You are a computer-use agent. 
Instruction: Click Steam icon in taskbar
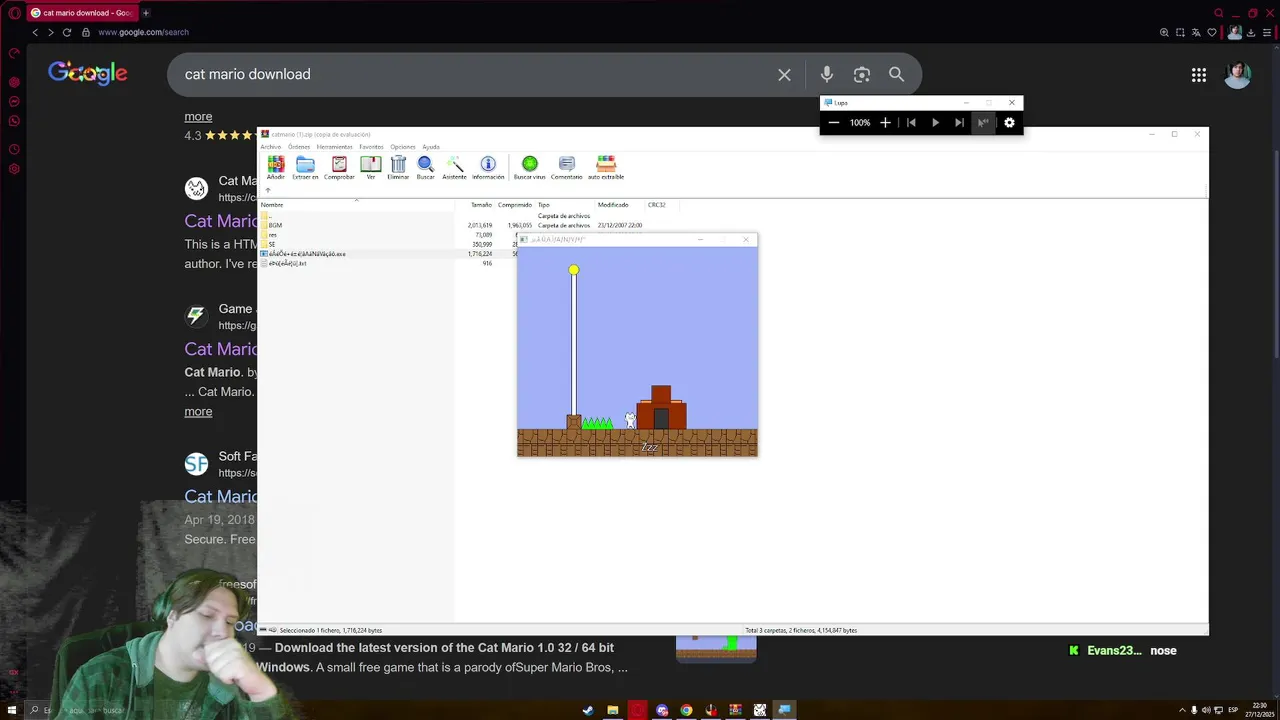[588, 710]
